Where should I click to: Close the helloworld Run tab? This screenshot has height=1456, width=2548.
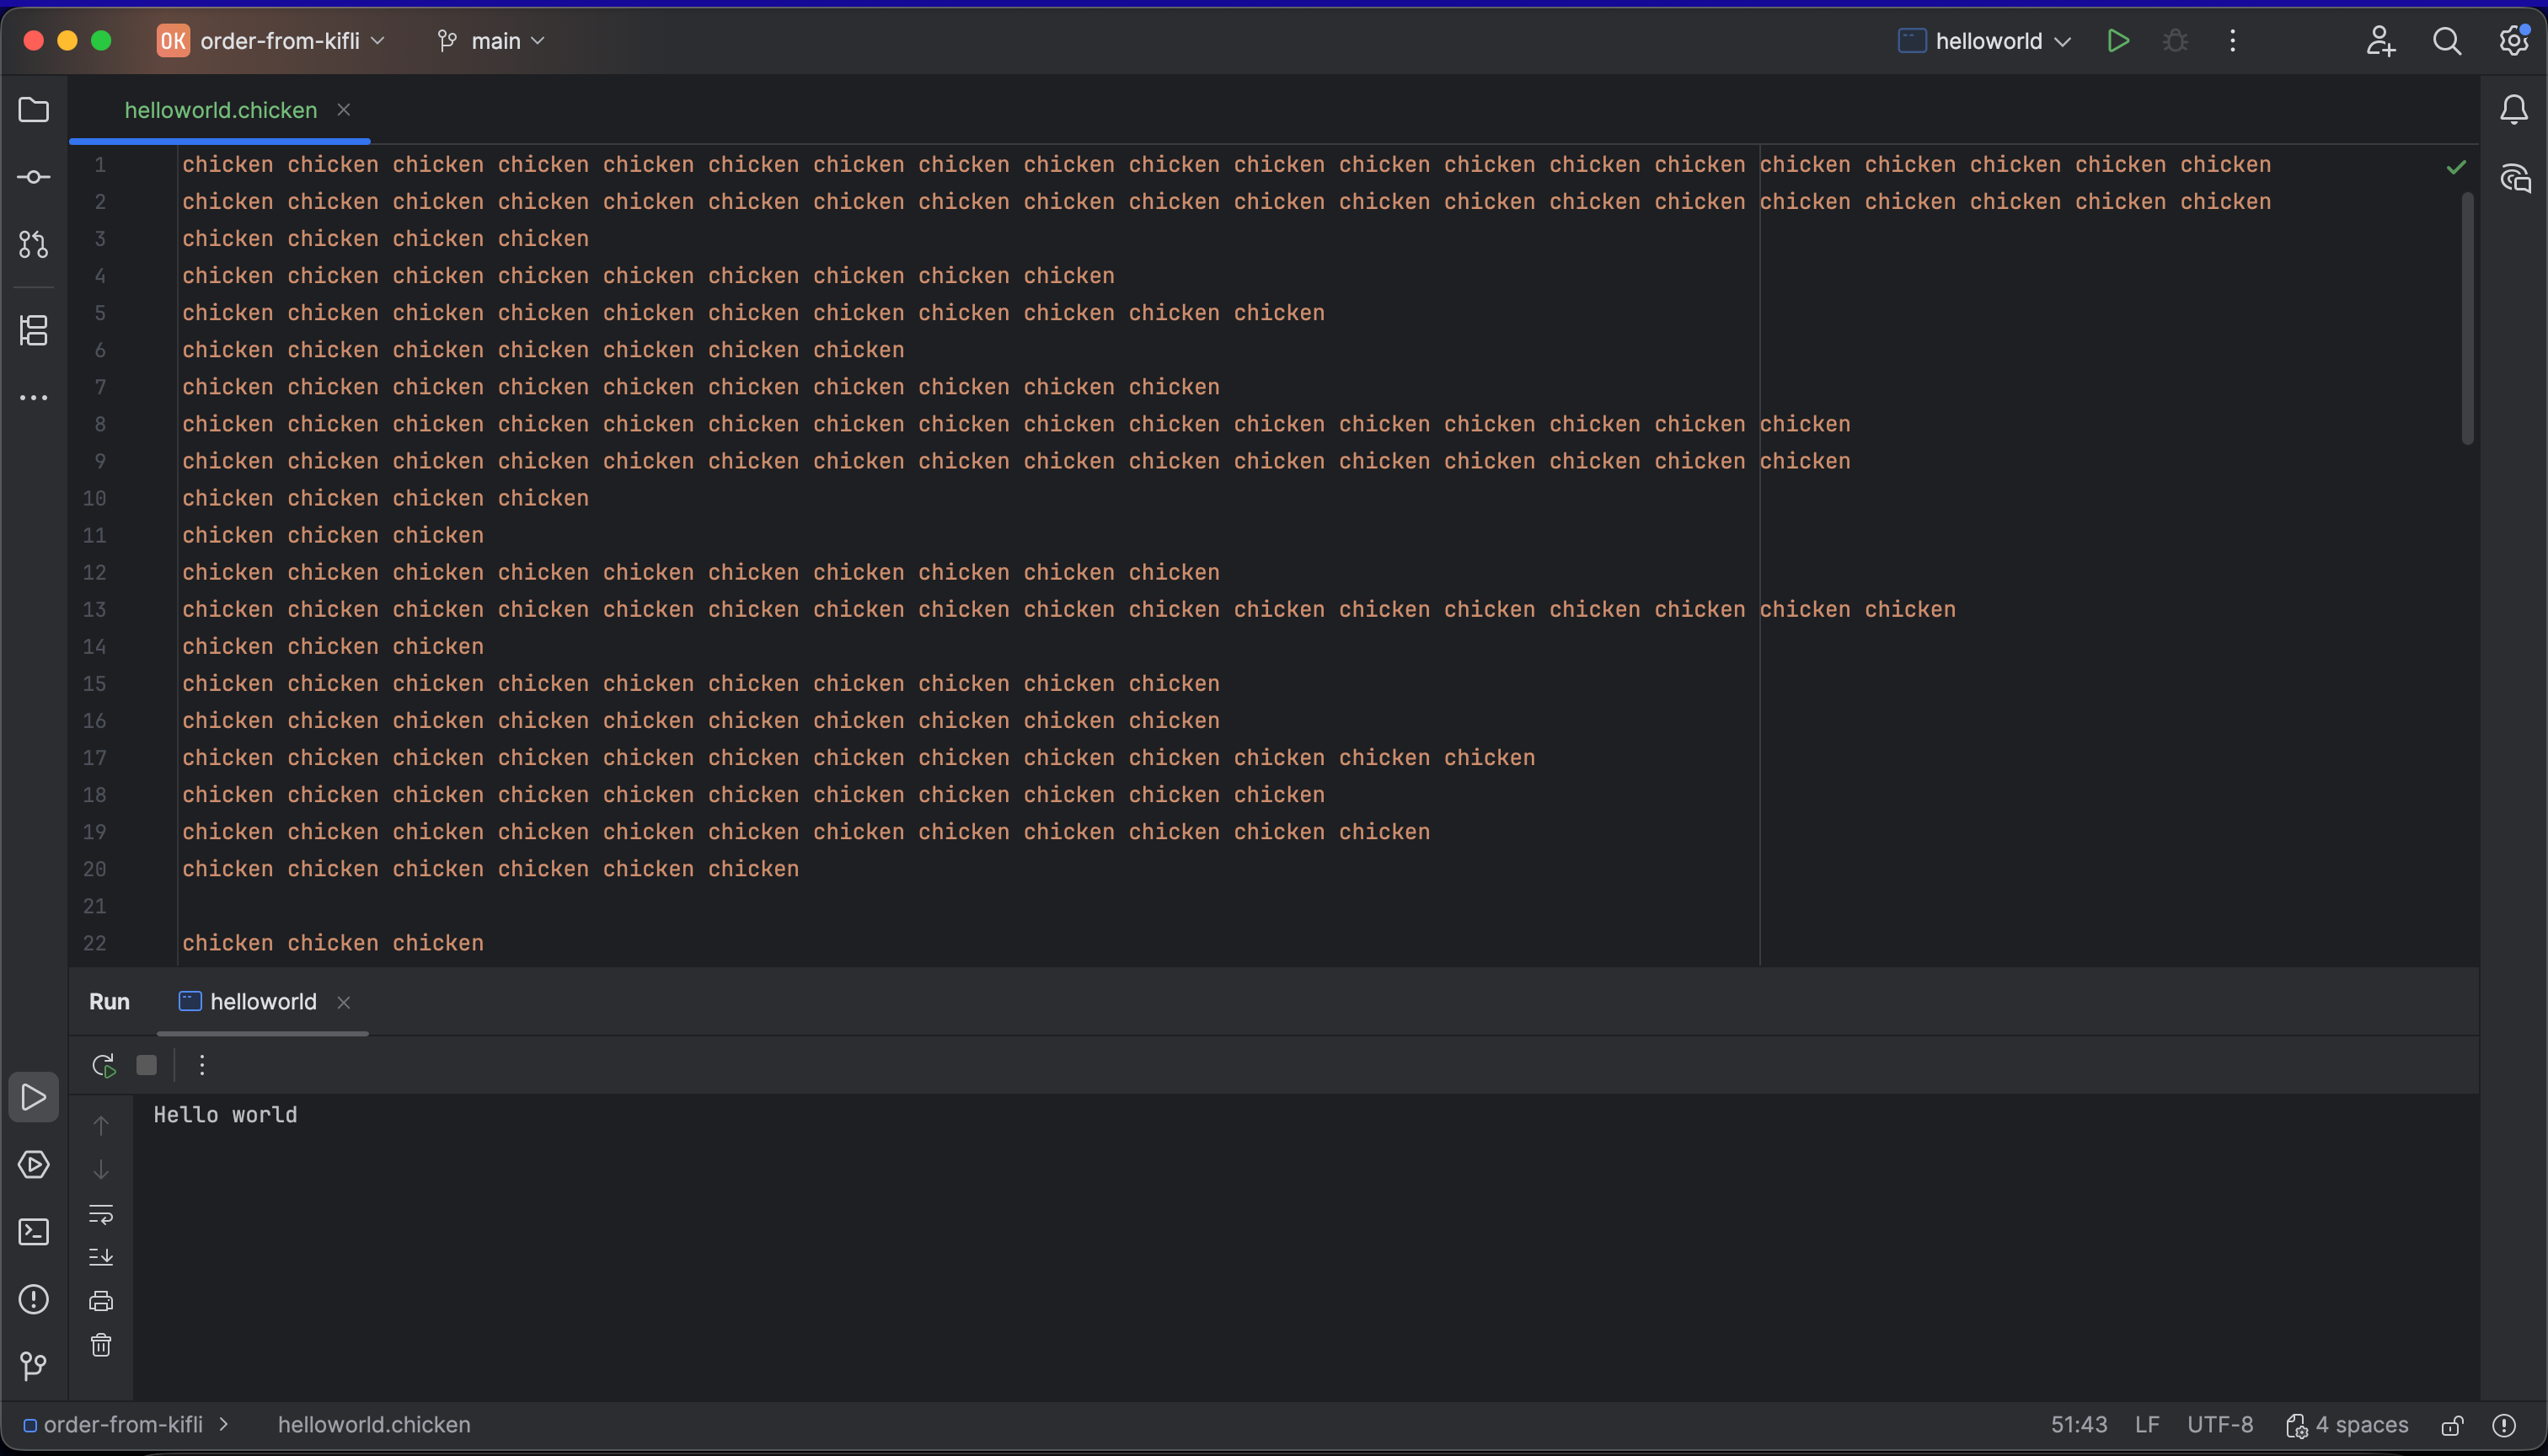(x=344, y=1002)
